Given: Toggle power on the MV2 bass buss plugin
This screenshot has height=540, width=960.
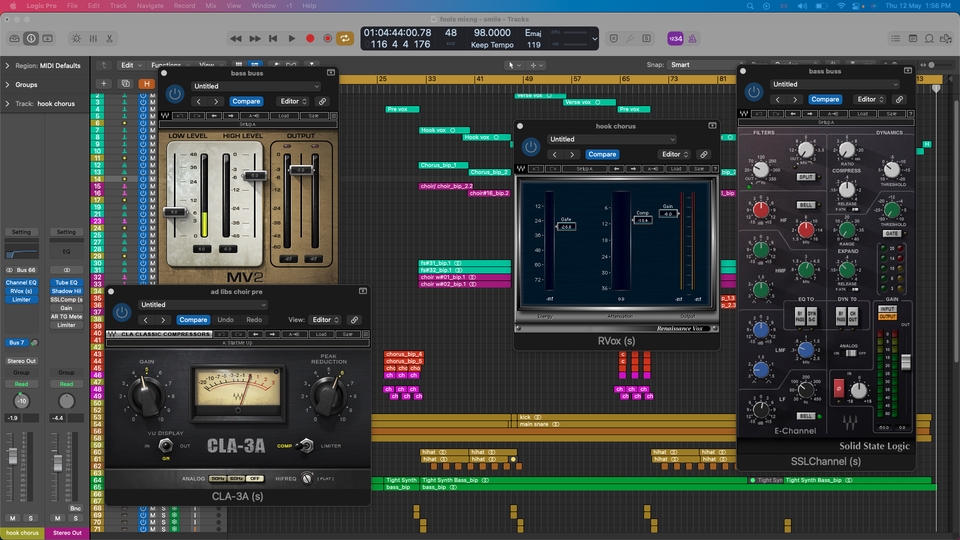Looking at the screenshot, I should pos(175,94).
